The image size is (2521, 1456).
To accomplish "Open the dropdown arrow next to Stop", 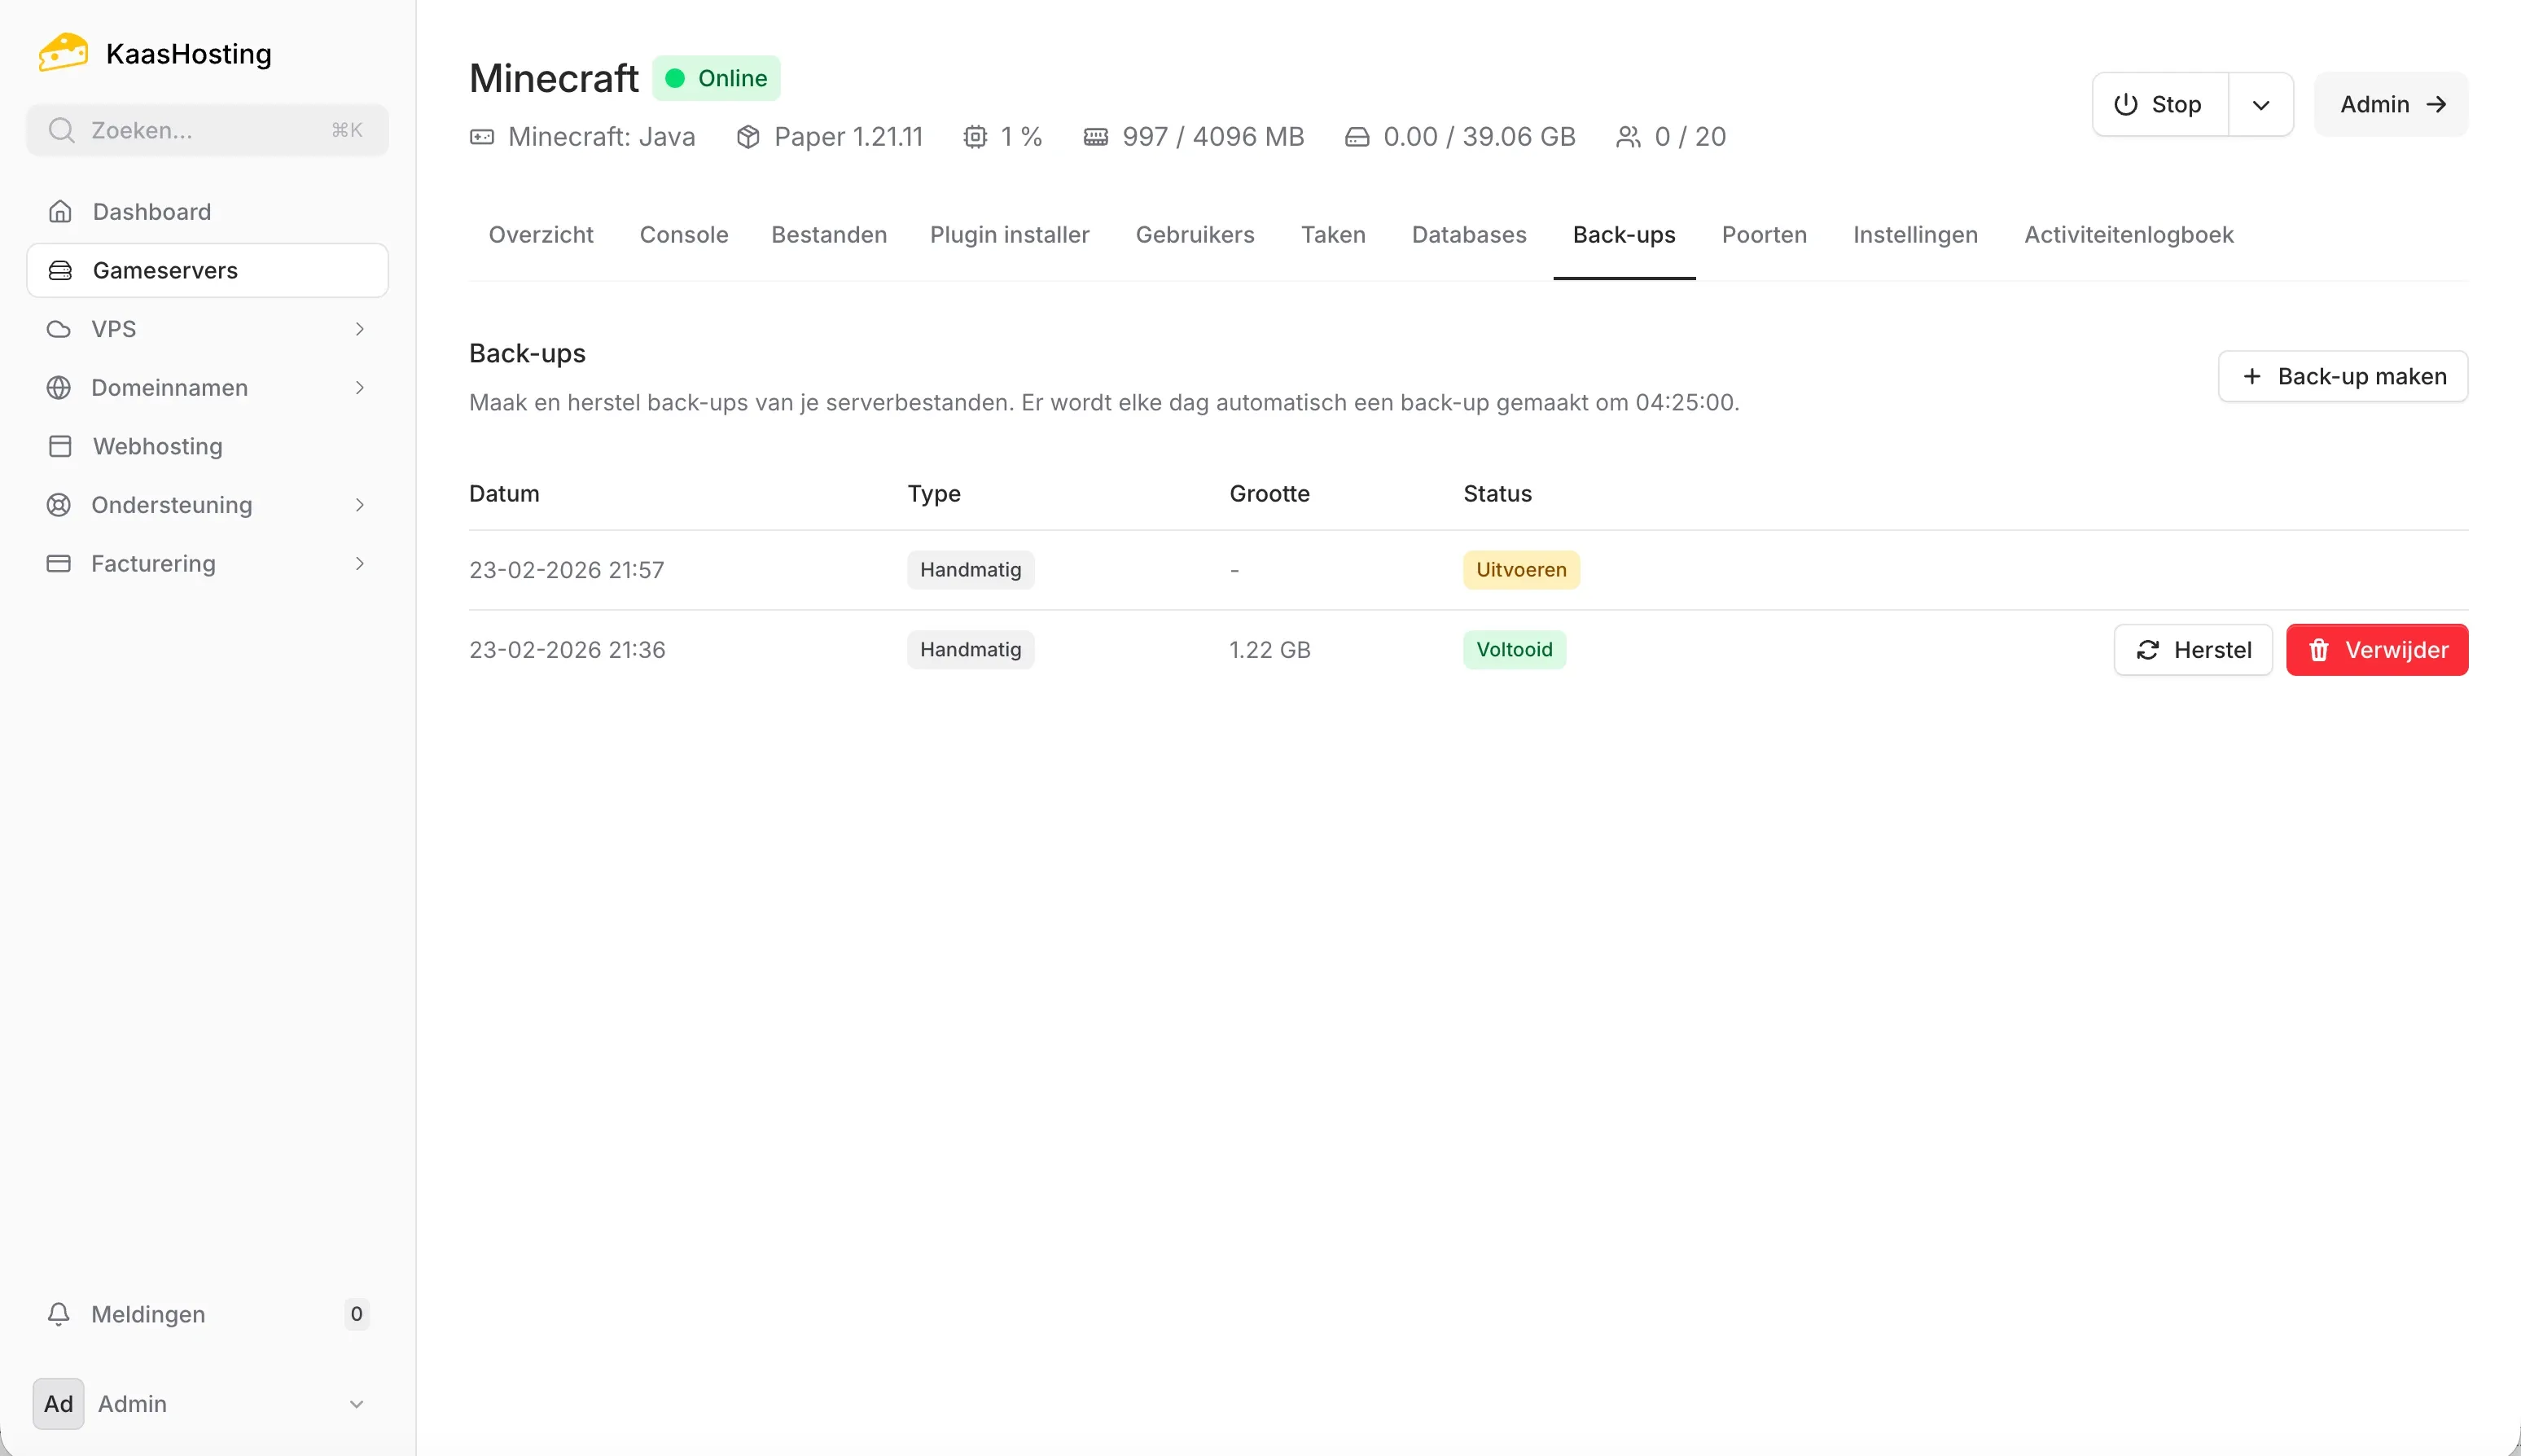I will click(2262, 104).
